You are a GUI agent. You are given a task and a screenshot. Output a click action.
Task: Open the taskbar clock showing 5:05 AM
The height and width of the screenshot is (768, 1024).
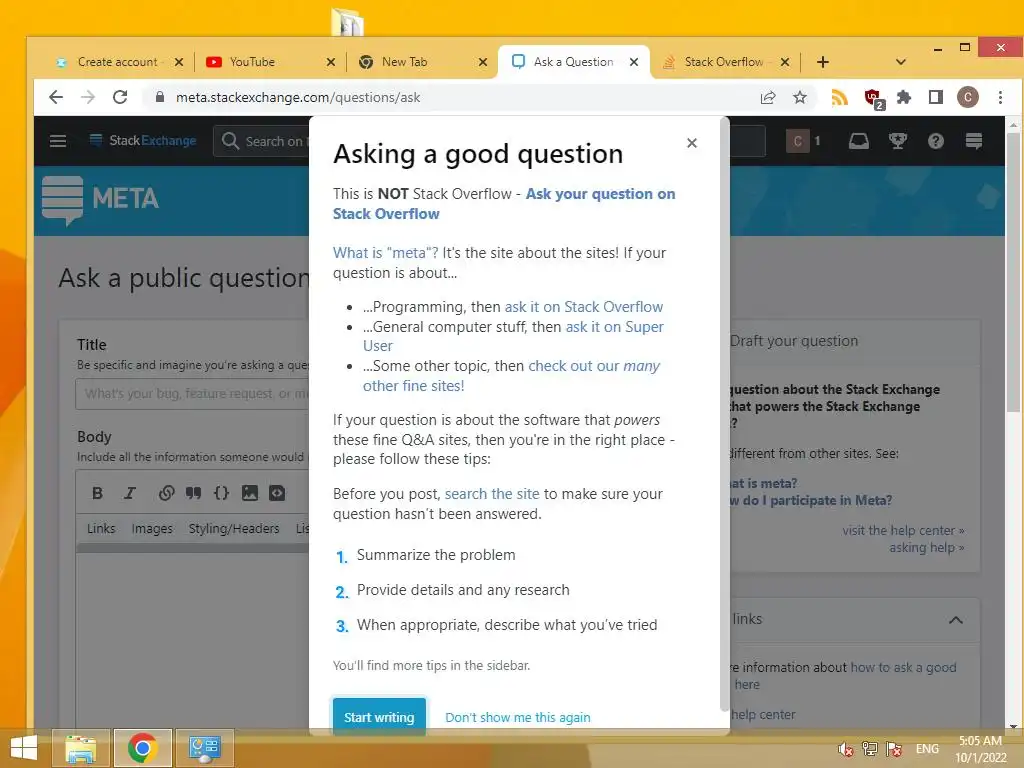tap(980, 749)
